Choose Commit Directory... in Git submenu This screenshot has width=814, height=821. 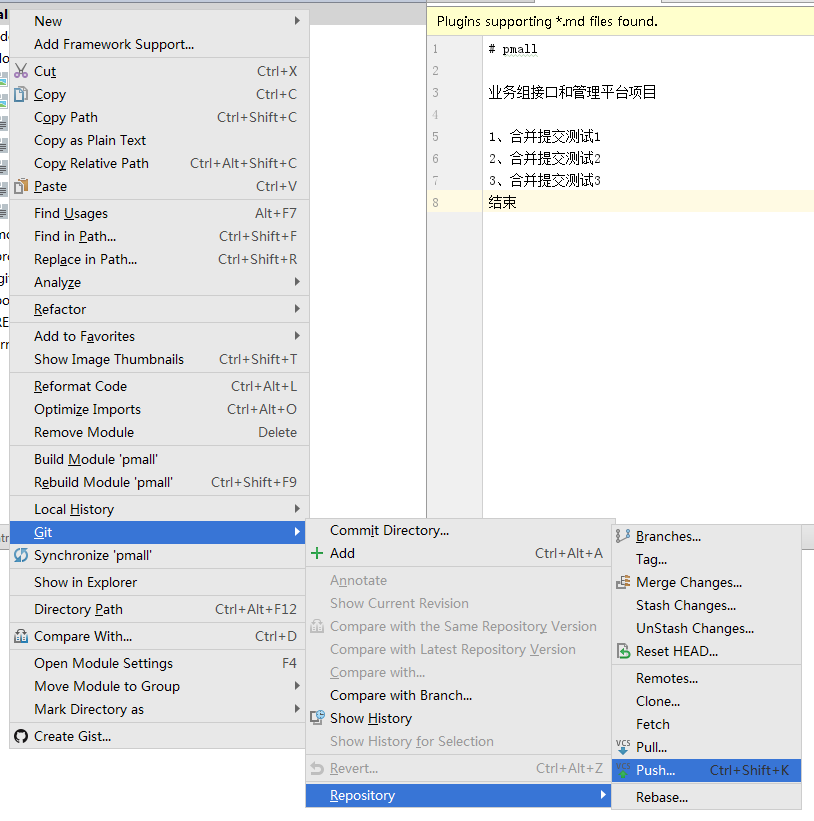459,530
